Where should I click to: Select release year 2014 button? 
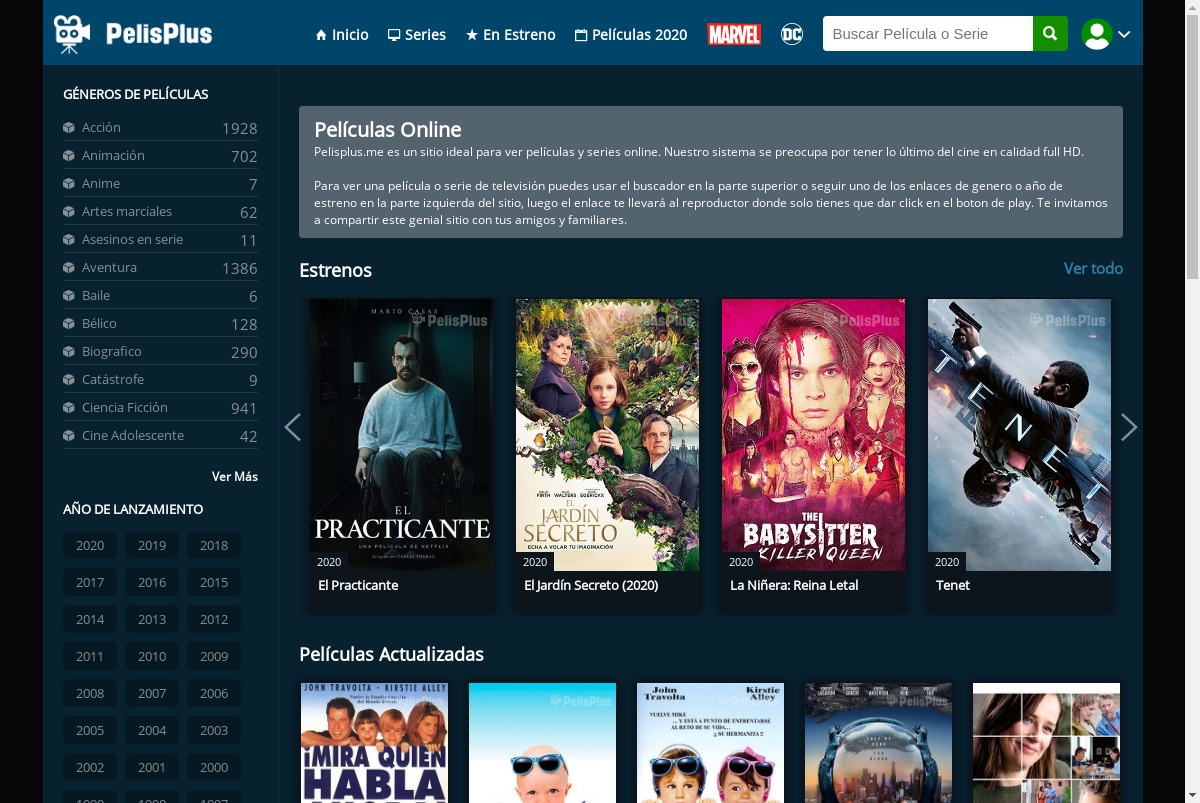[x=90, y=619]
